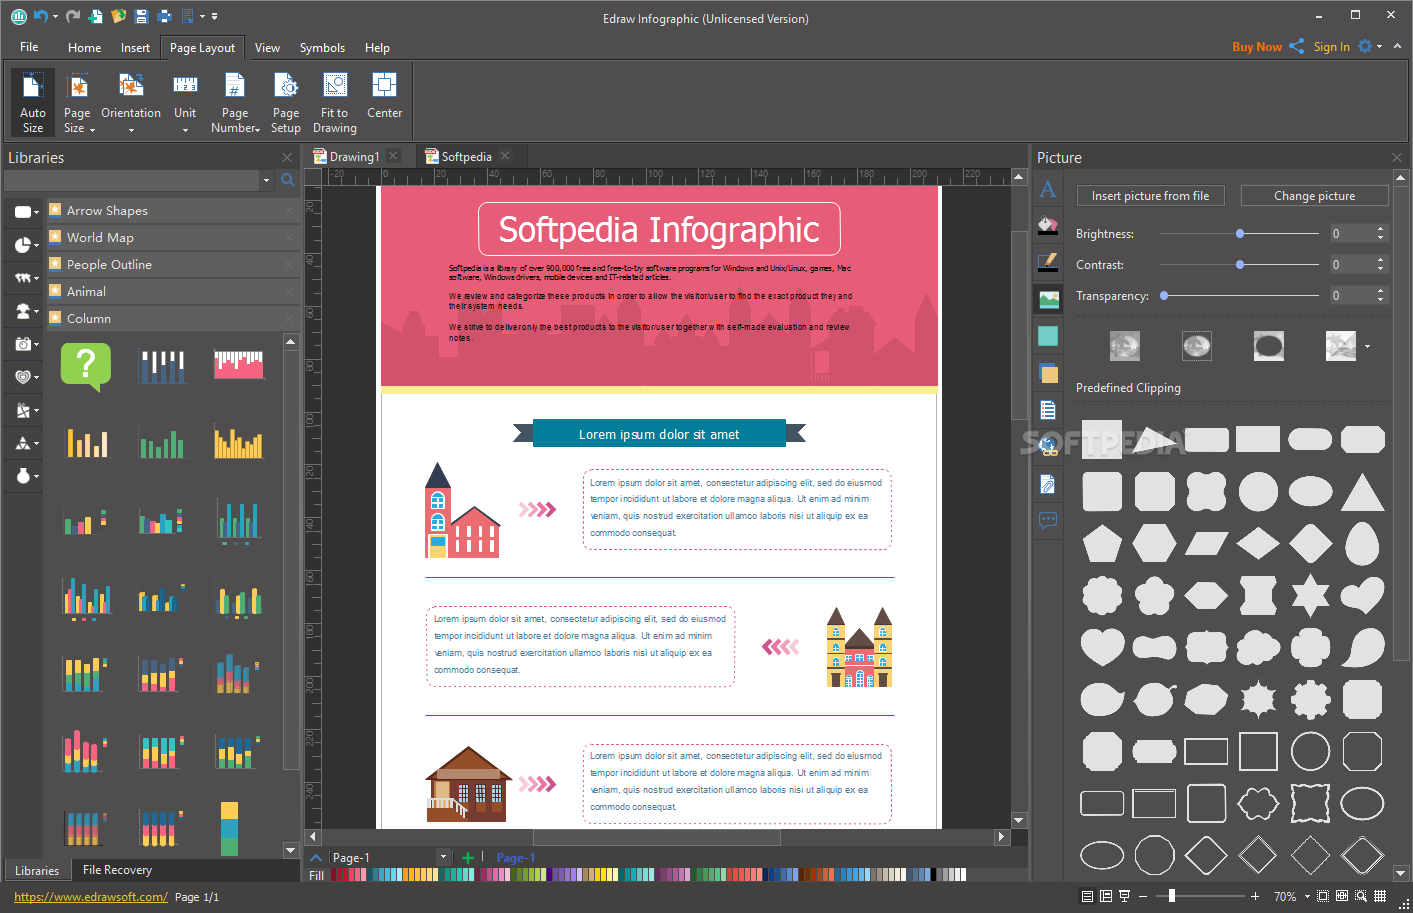The image size is (1413, 913).
Task: Select the Arrow Shapes library row
Action: tap(173, 210)
